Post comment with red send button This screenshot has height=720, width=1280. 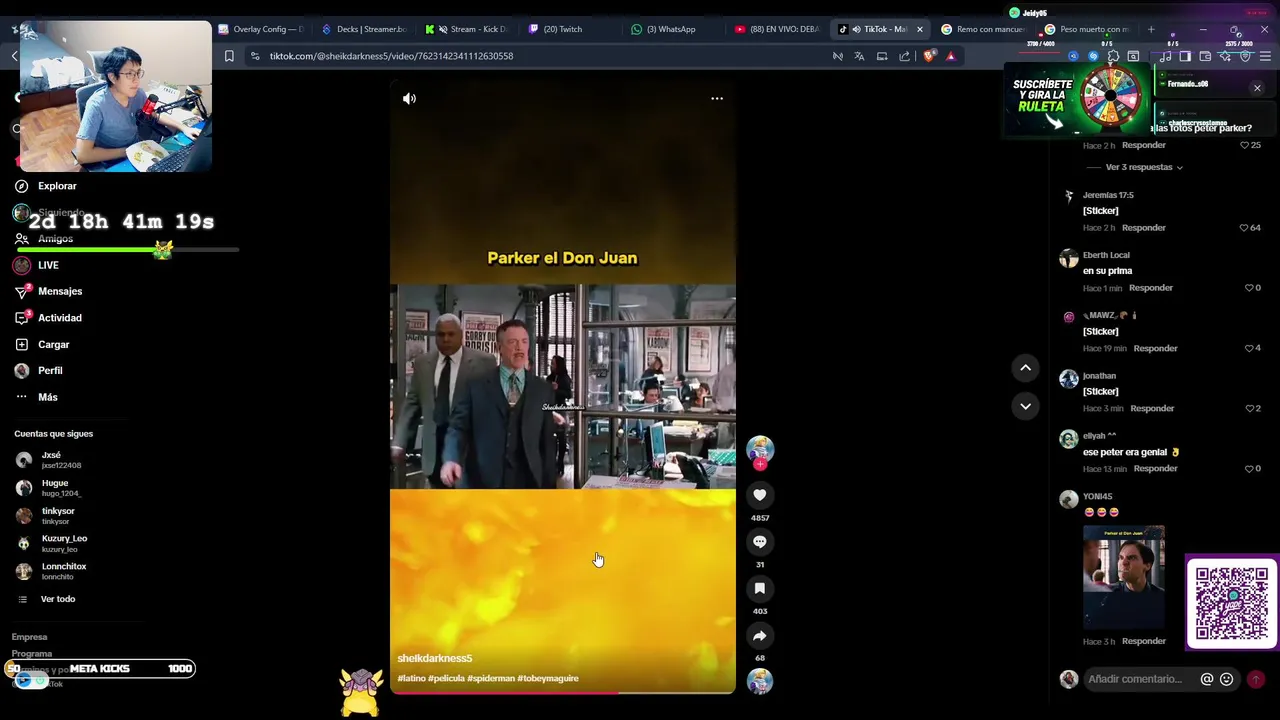tap(1256, 679)
